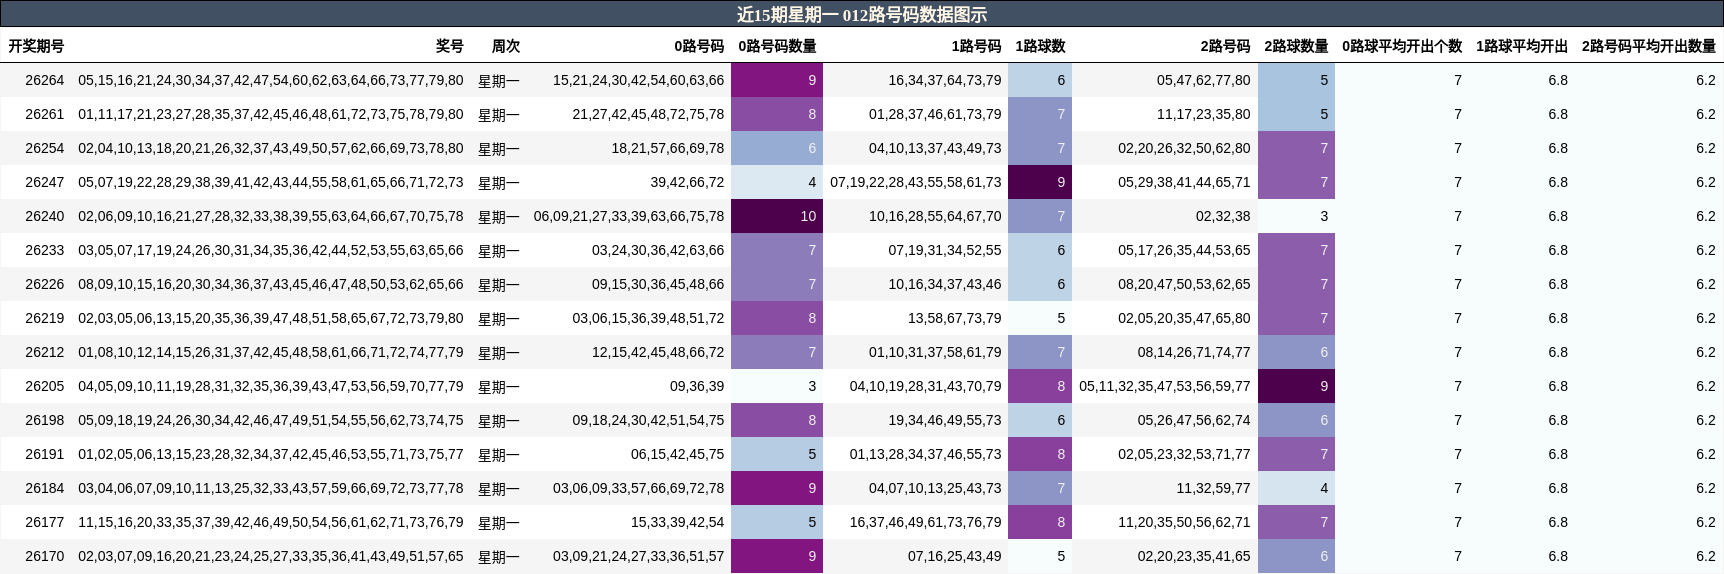Click 2路号码 cell 05,47,62,77,80

click(1204, 80)
